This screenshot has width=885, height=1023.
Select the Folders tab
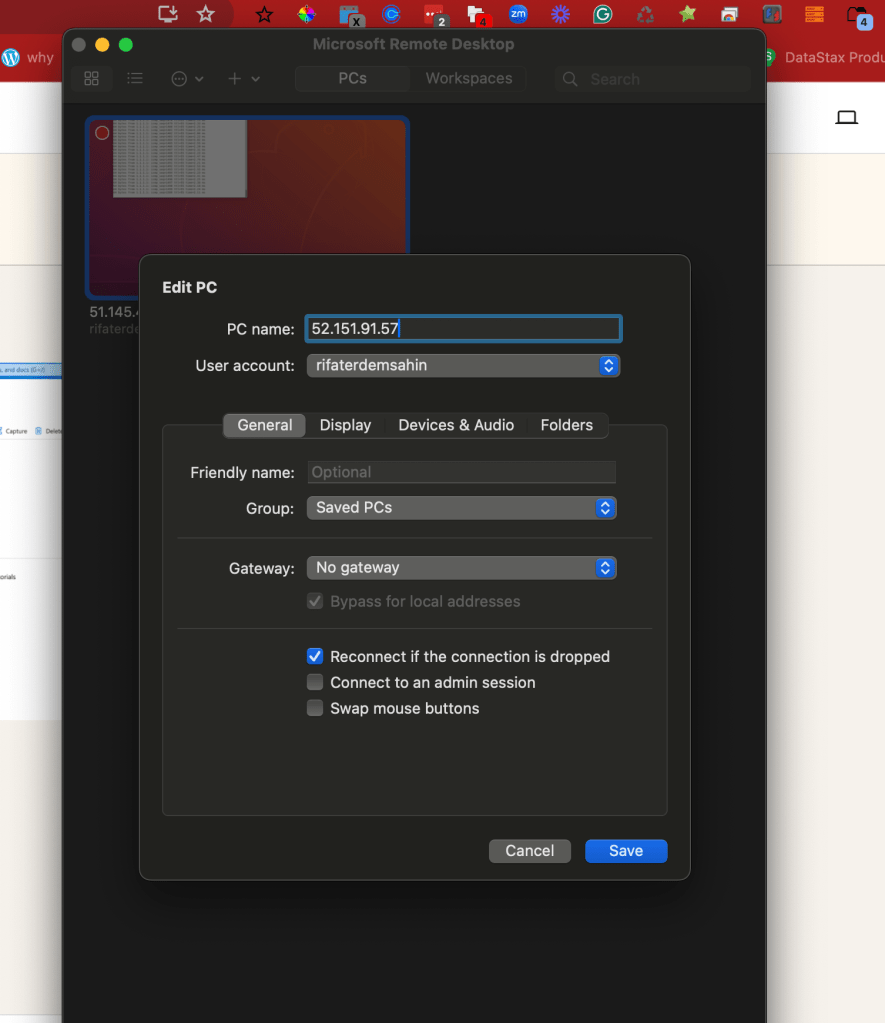pyautogui.click(x=567, y=425)
